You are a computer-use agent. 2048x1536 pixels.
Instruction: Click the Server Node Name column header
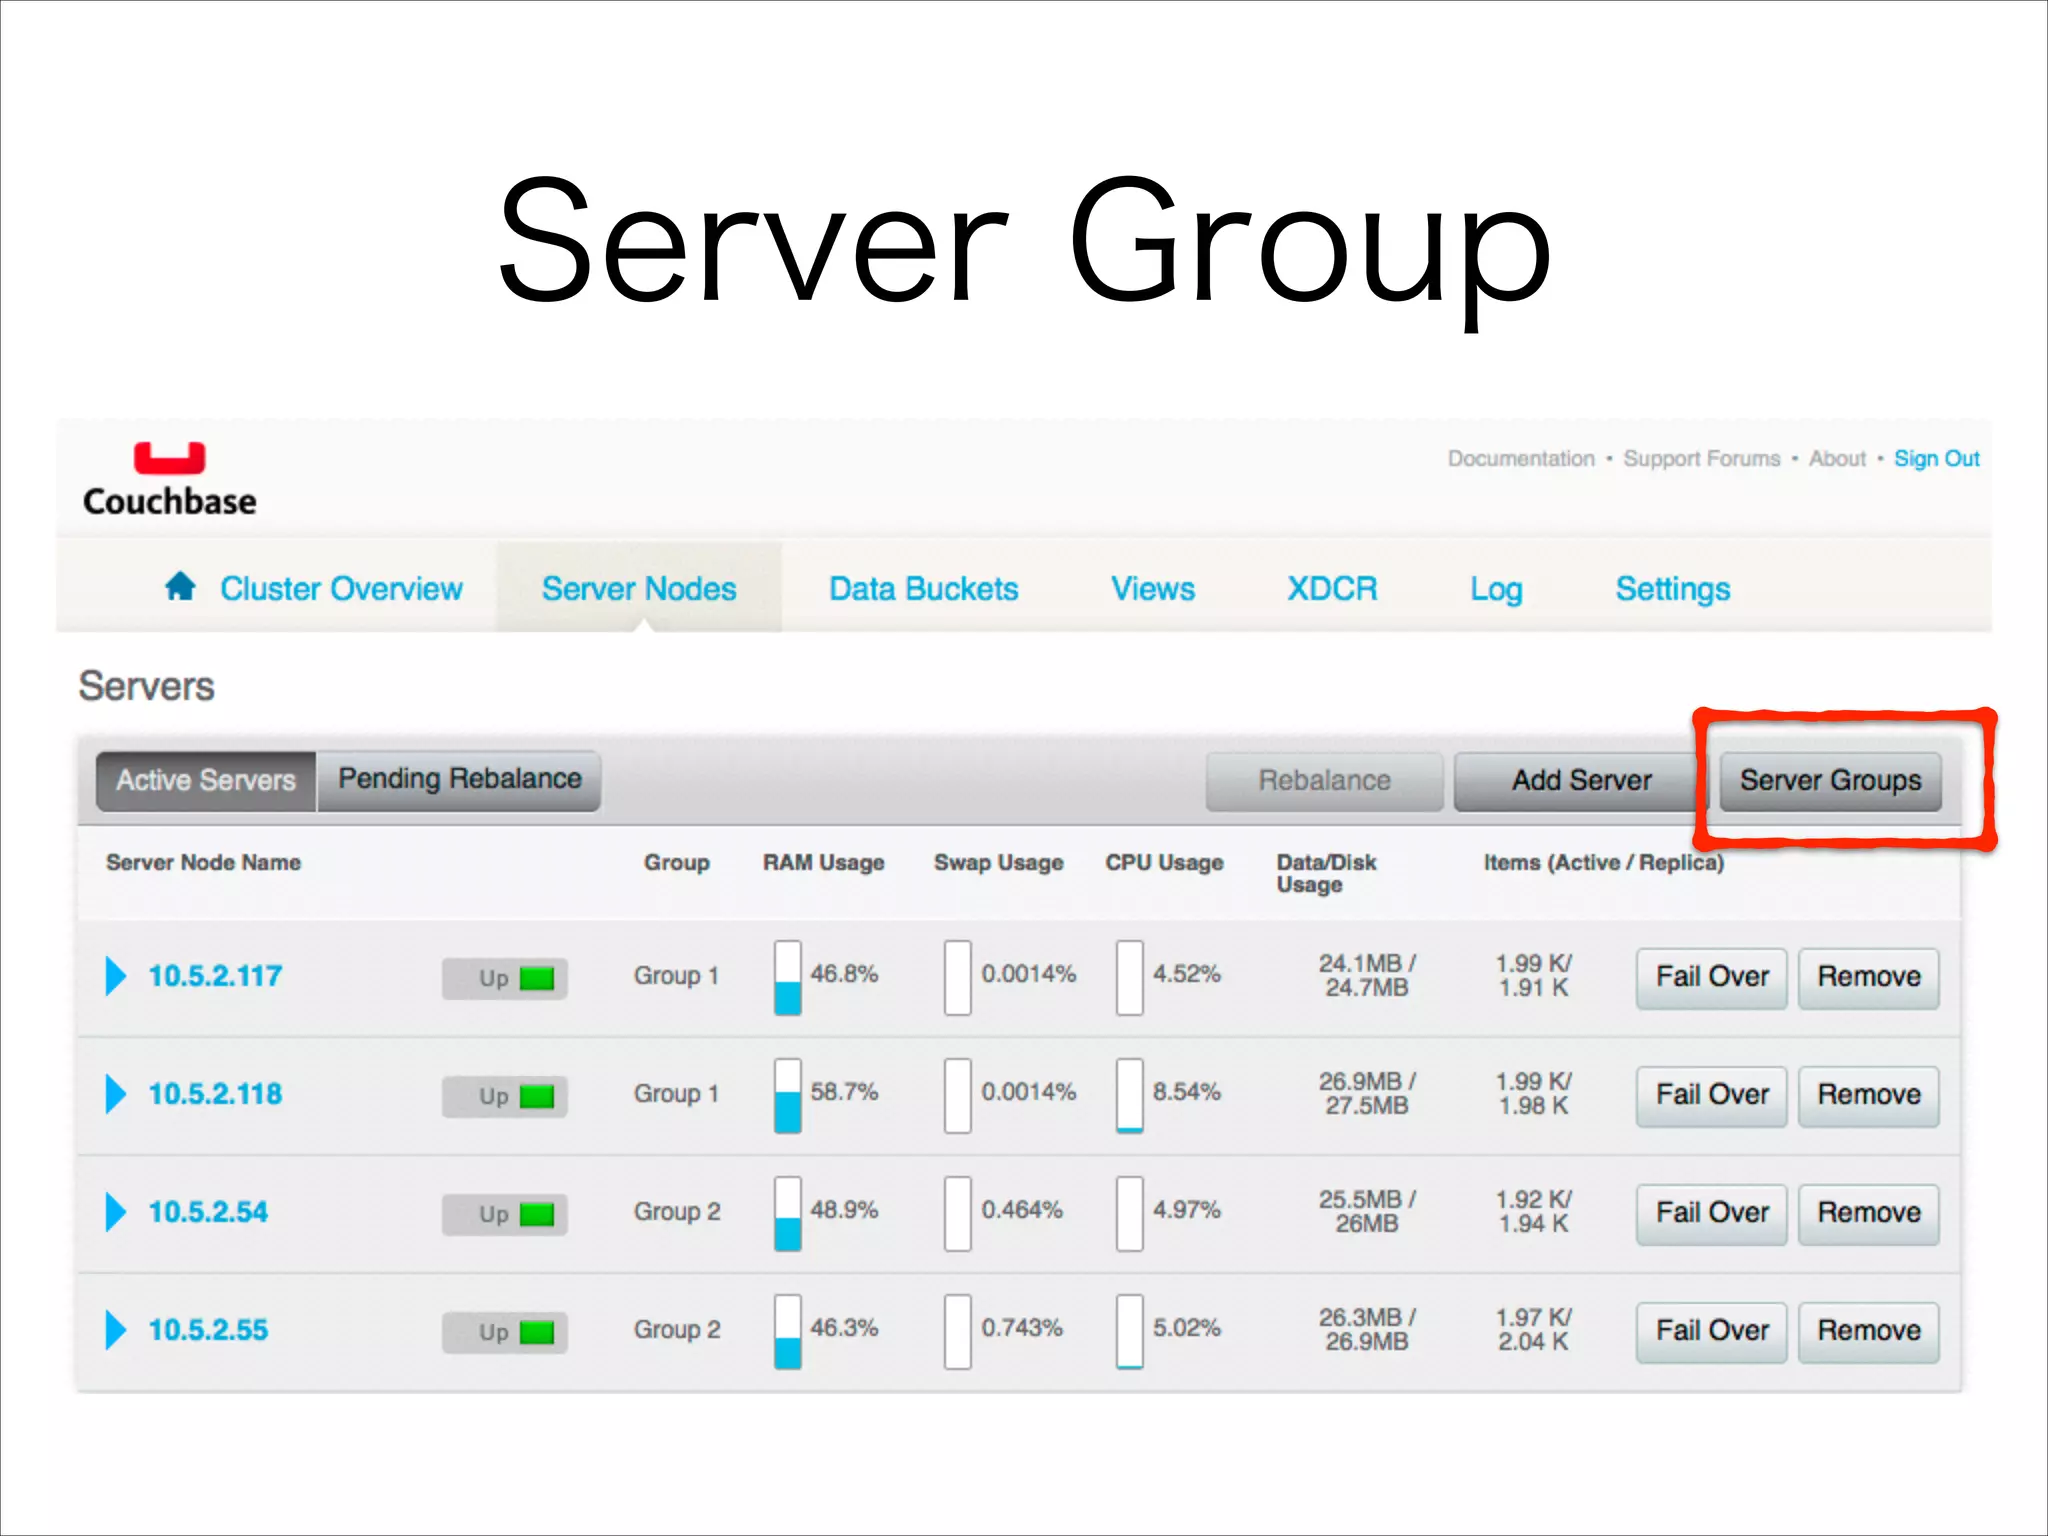(203, 862)
